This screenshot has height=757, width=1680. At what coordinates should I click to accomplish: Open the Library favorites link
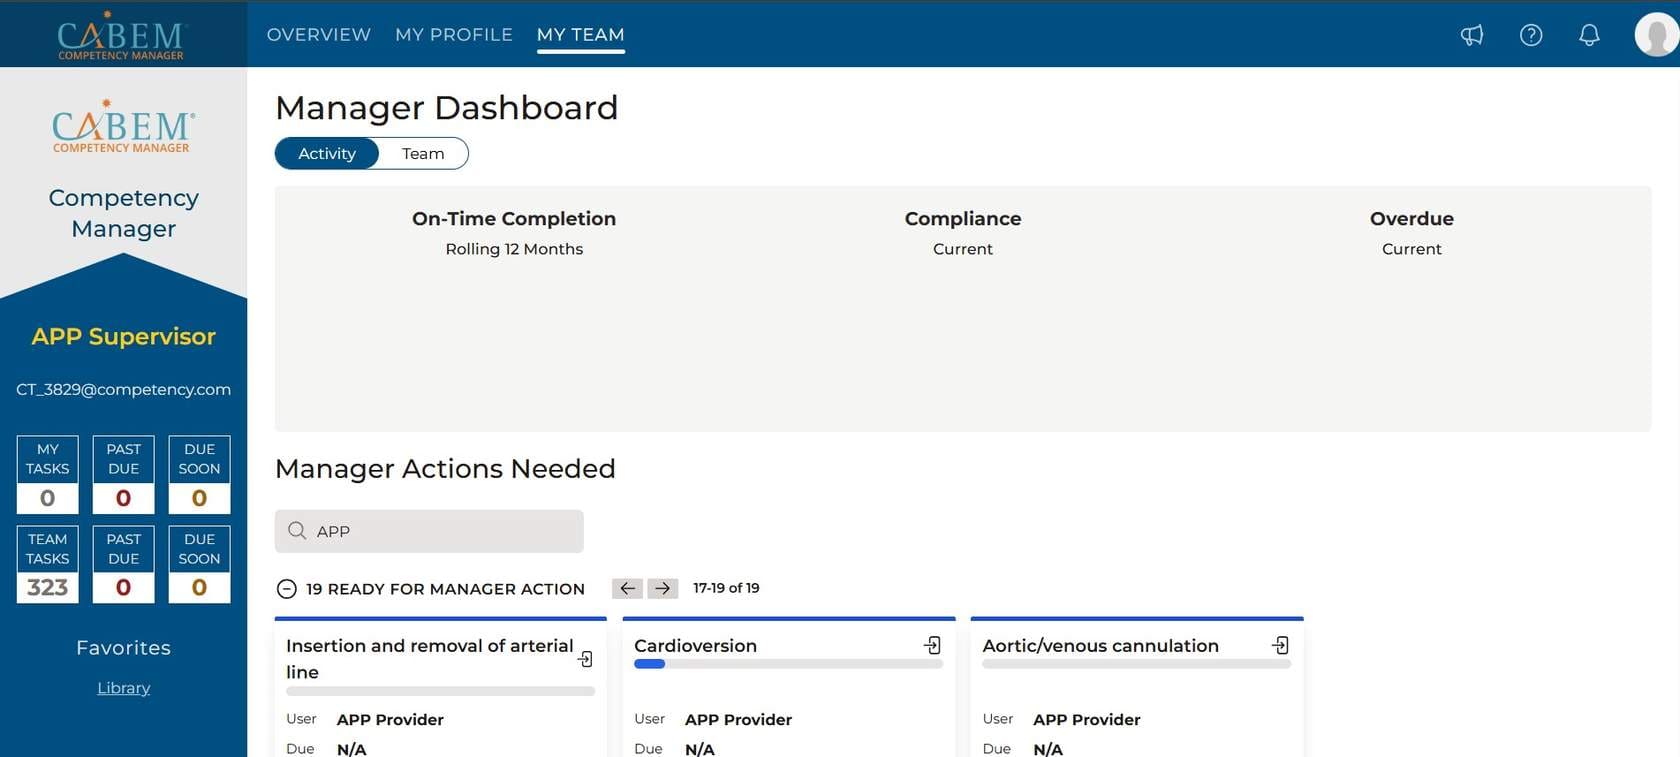click(x=123, y=688)
